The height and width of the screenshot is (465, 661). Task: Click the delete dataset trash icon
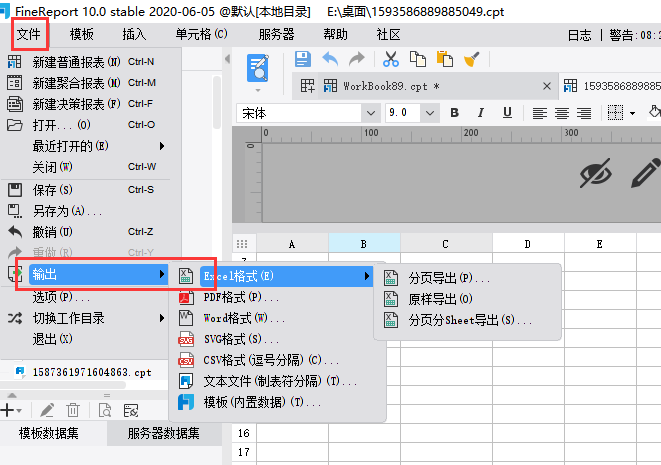[x=73, y=410]
